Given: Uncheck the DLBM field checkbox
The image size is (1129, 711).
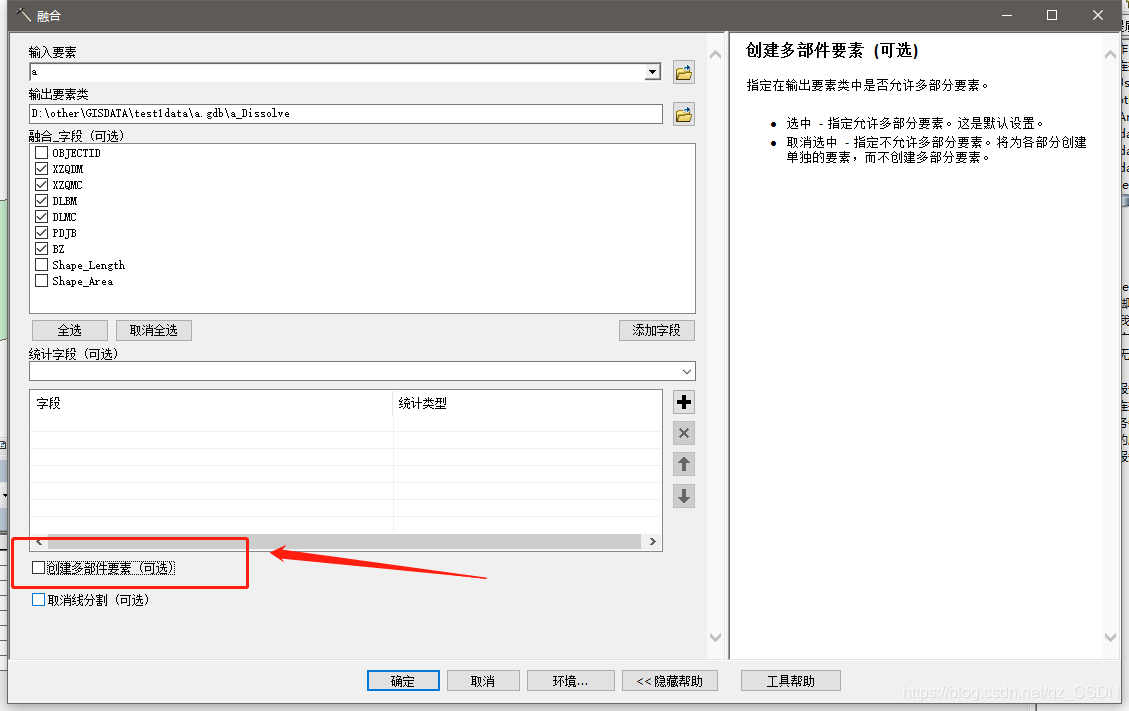Looking at the screenshot, I should pos(42,200).
